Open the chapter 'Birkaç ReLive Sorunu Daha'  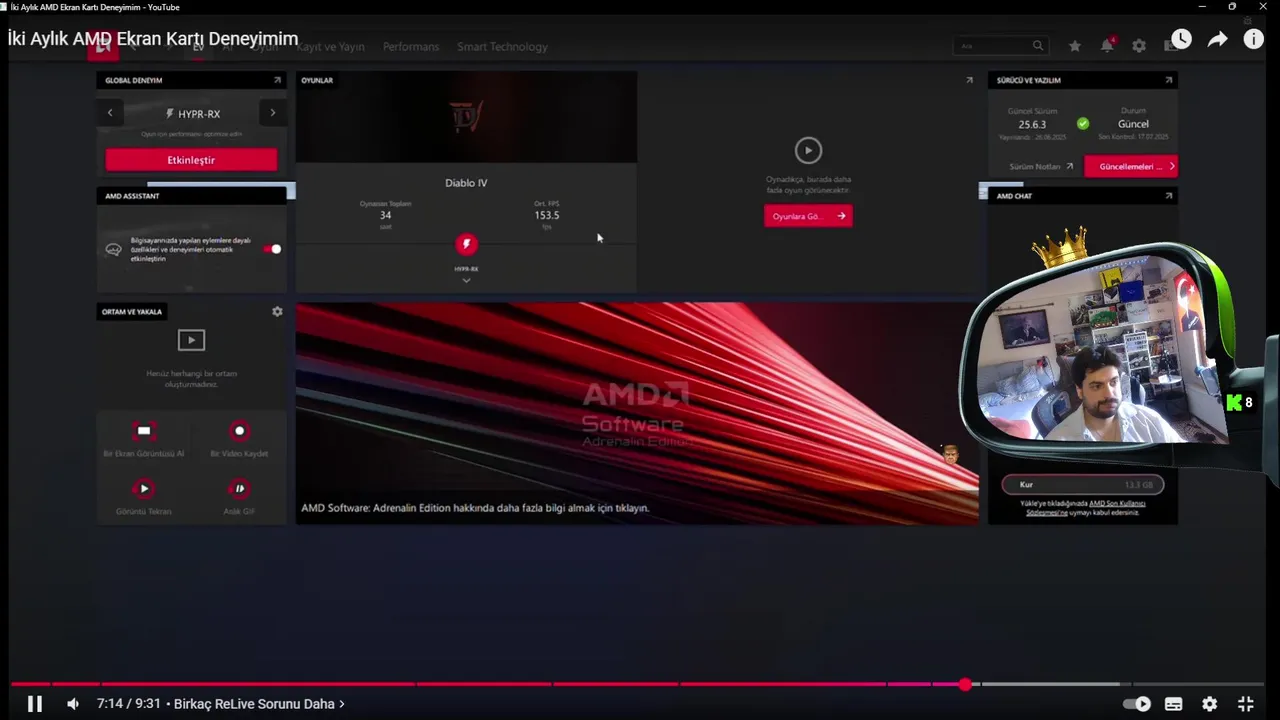point(259,704)
